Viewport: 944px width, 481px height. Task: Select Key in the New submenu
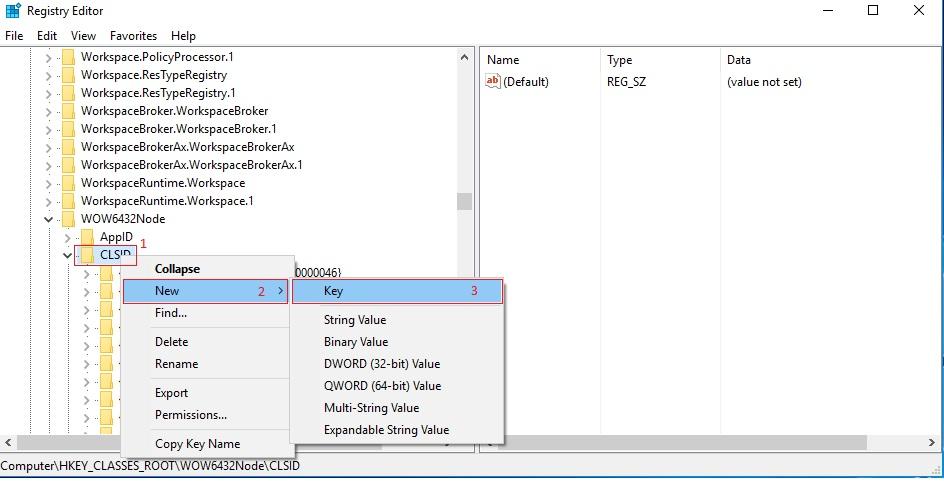pyautogui.click(x=397, y=291)
